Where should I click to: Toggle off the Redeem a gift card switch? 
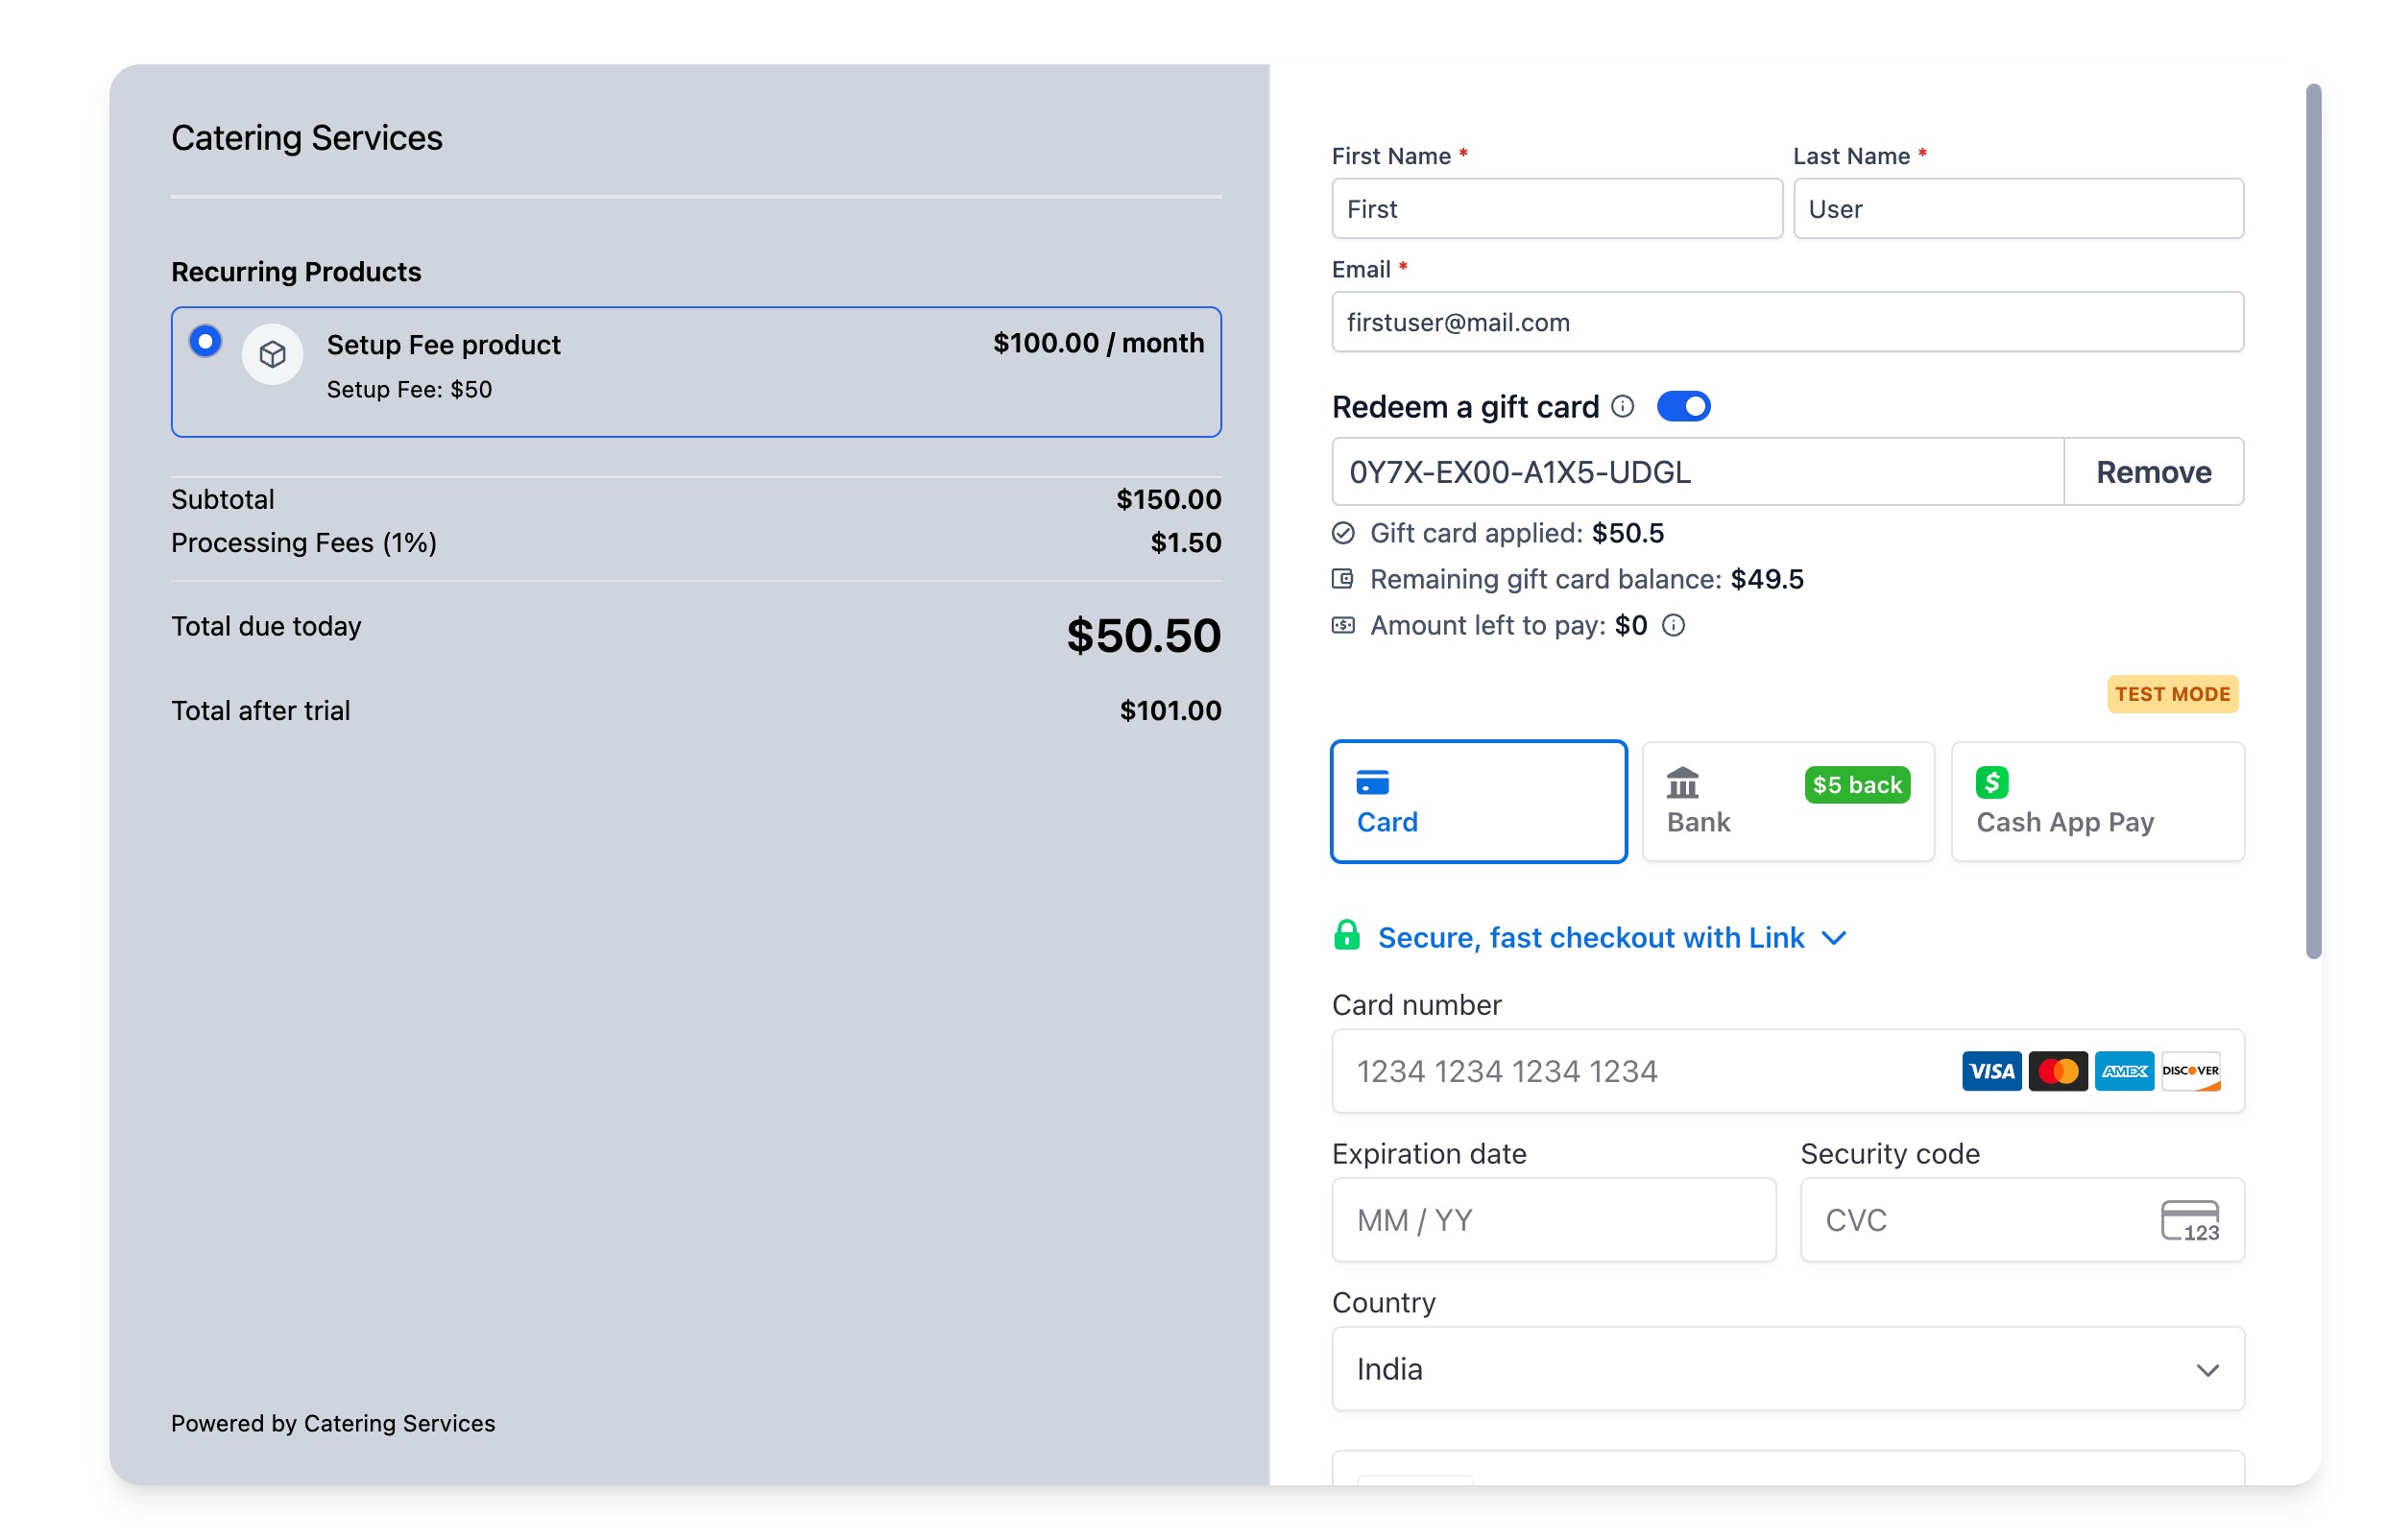pos(1683,406)
